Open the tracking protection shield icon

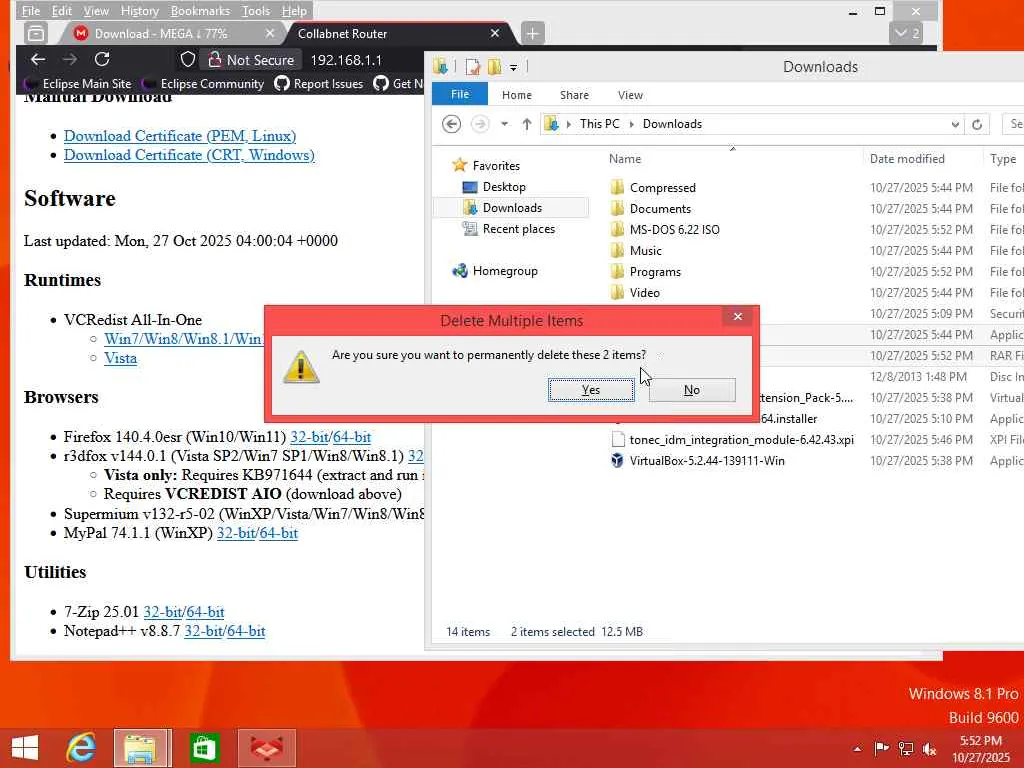coord(188,60)
